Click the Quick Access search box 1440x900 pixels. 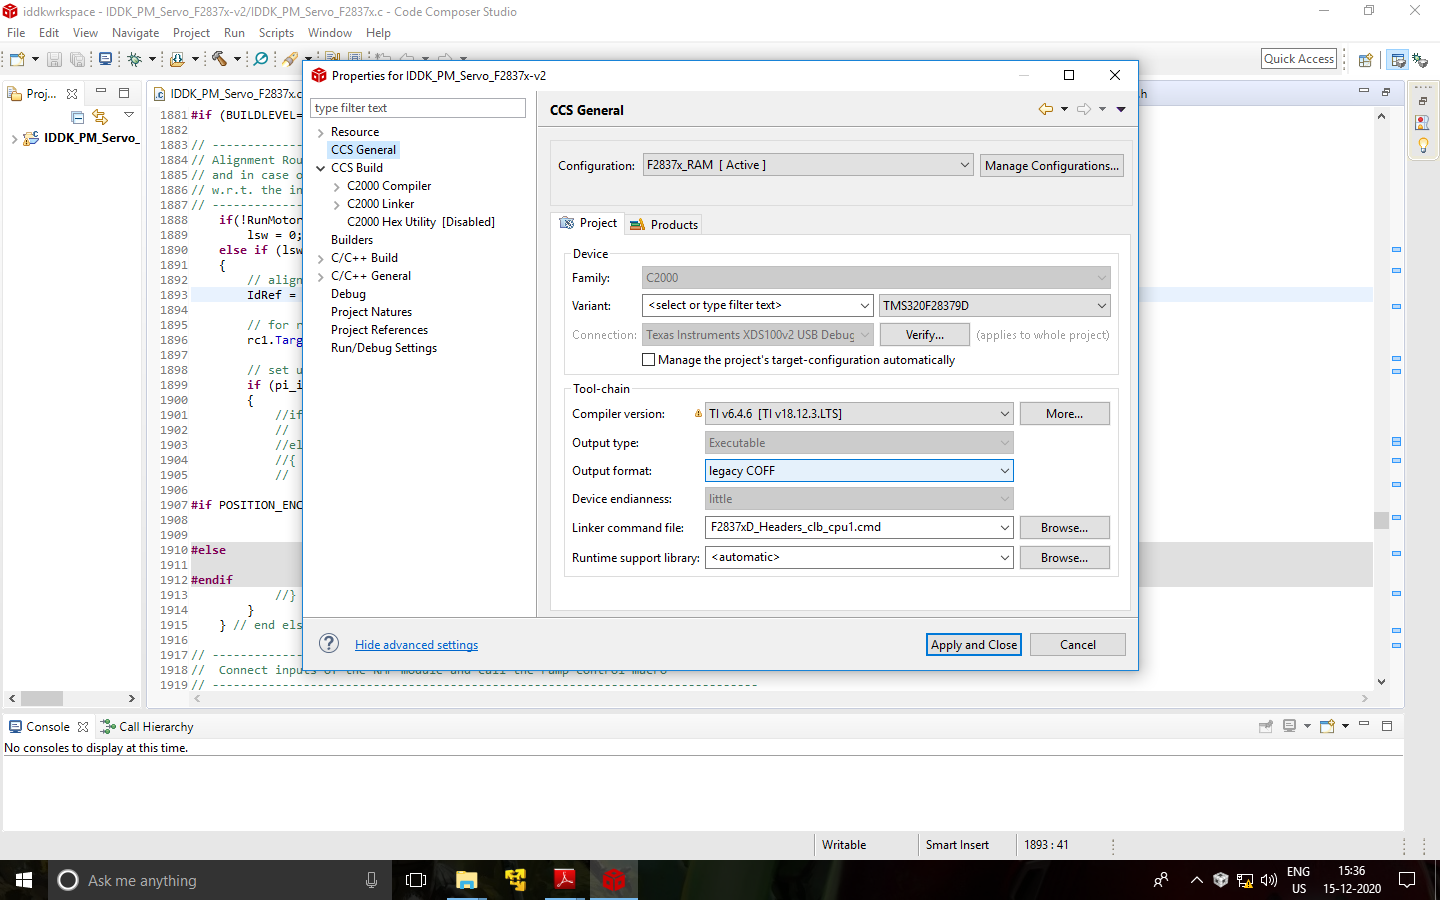[x=1299, y=59]
